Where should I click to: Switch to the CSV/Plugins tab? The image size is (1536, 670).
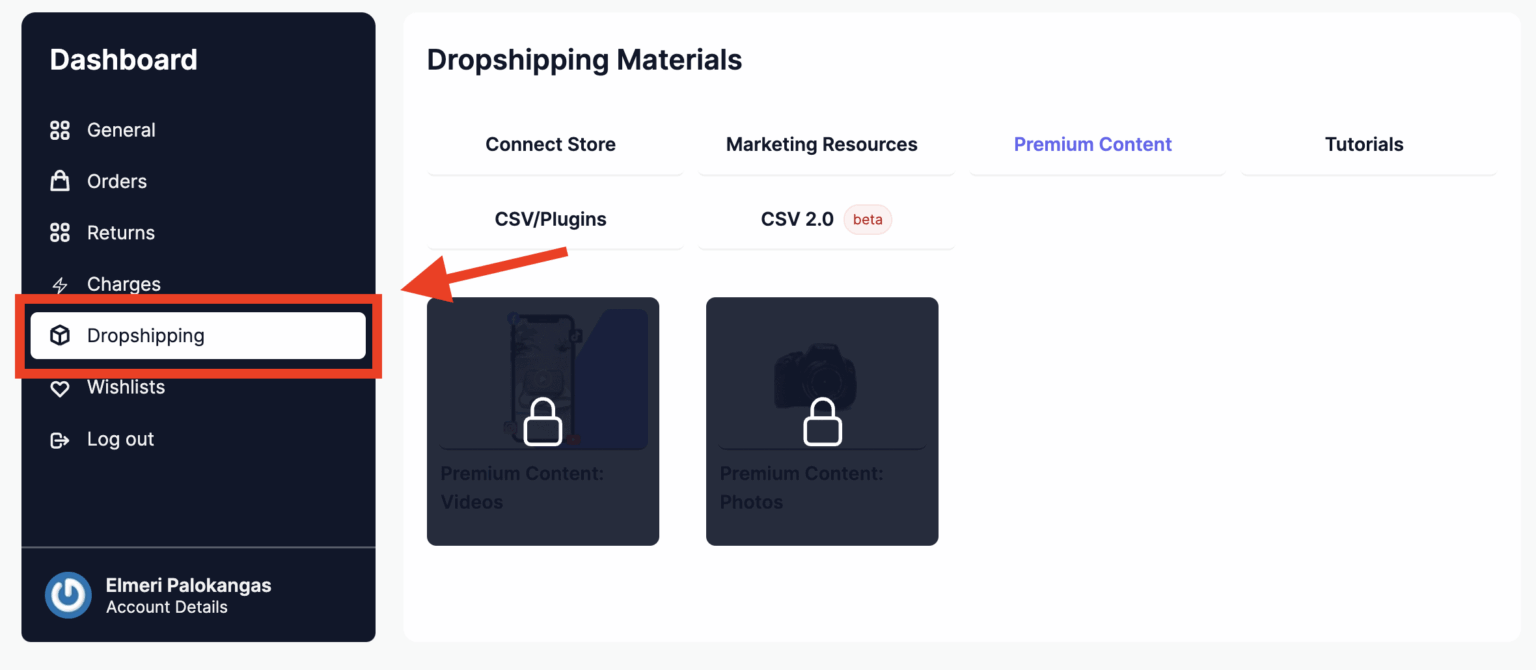pyautogui.click(x=551, y=218)
